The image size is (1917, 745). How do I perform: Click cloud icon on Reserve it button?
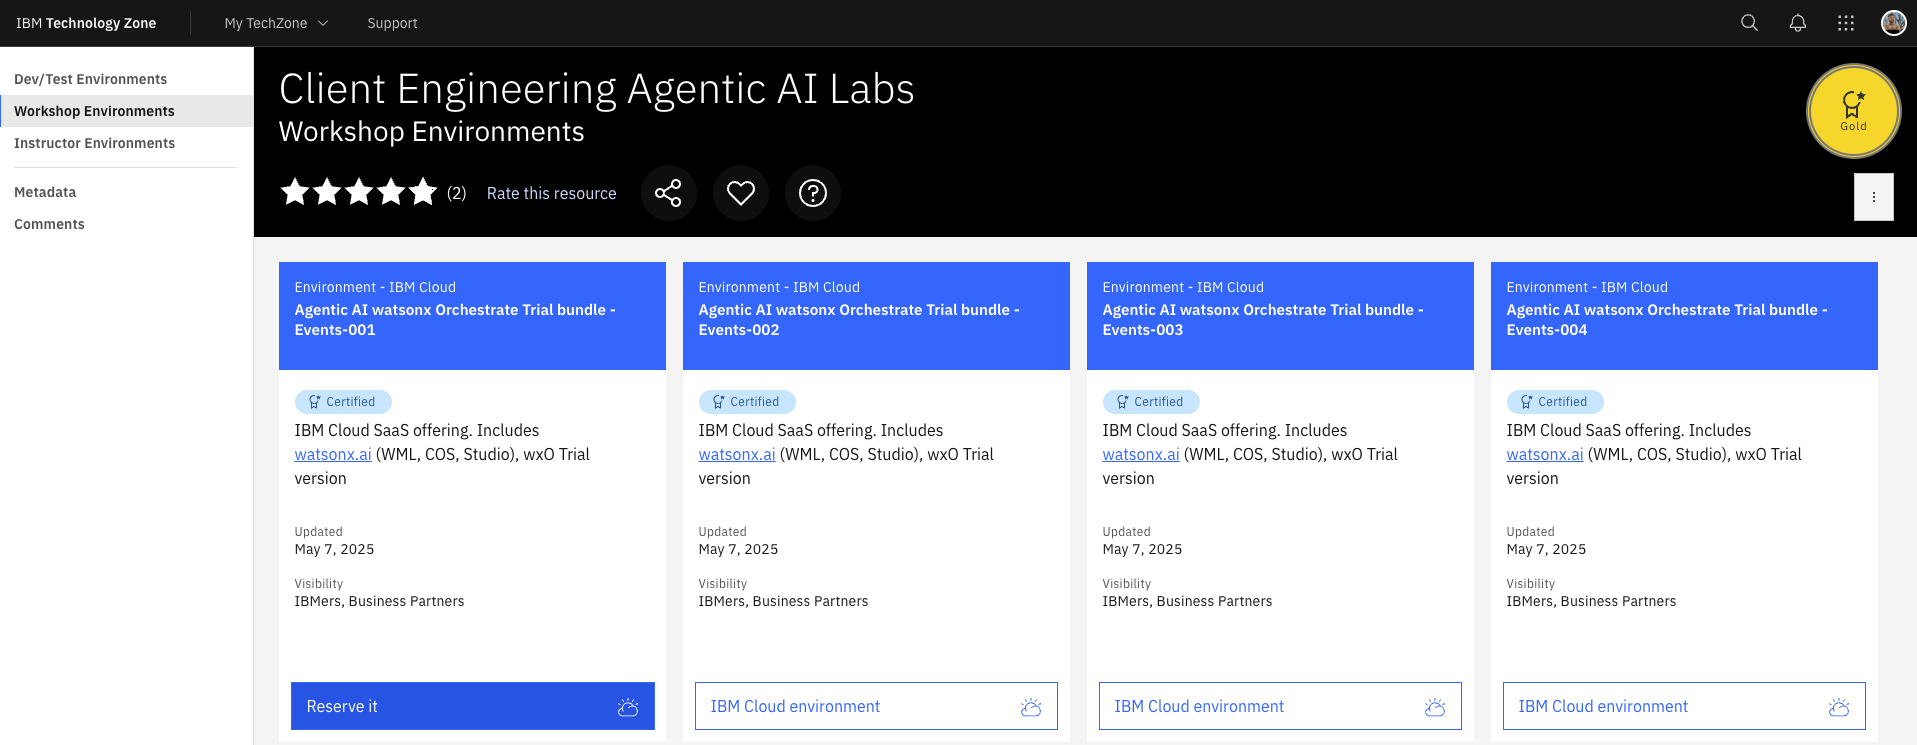(628, 707)
